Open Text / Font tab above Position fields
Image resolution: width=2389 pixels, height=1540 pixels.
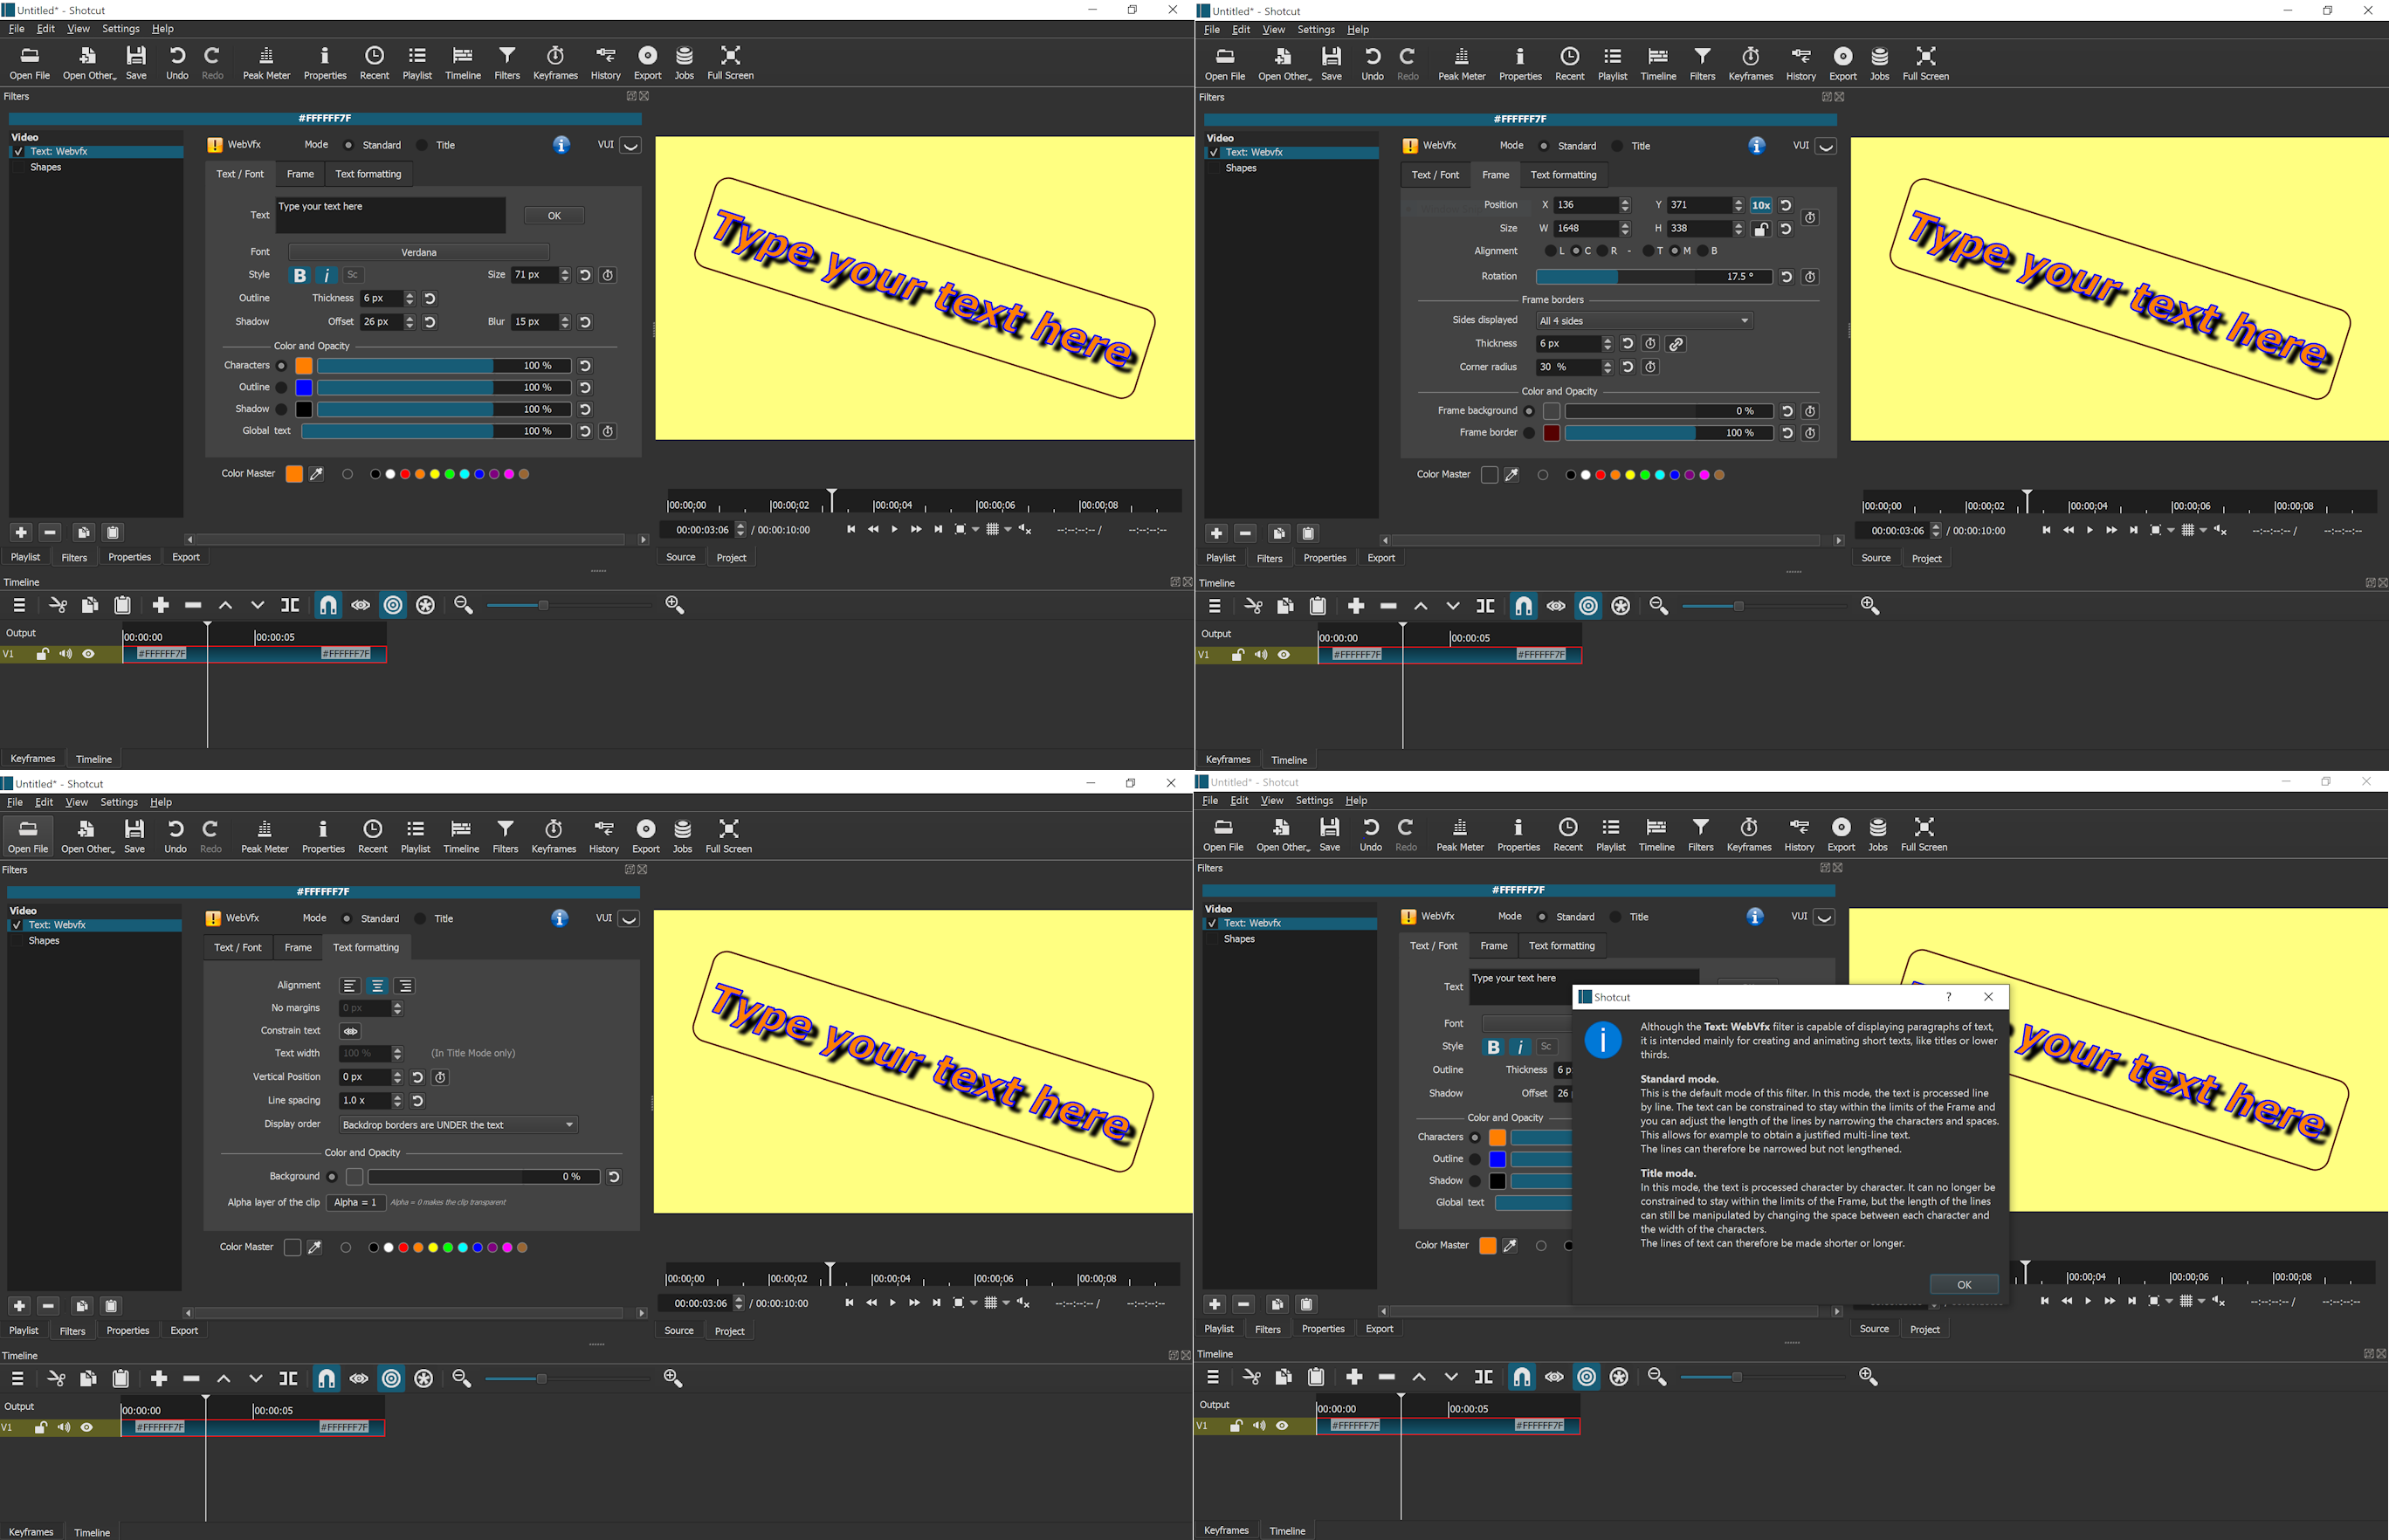pos(1435,175)
